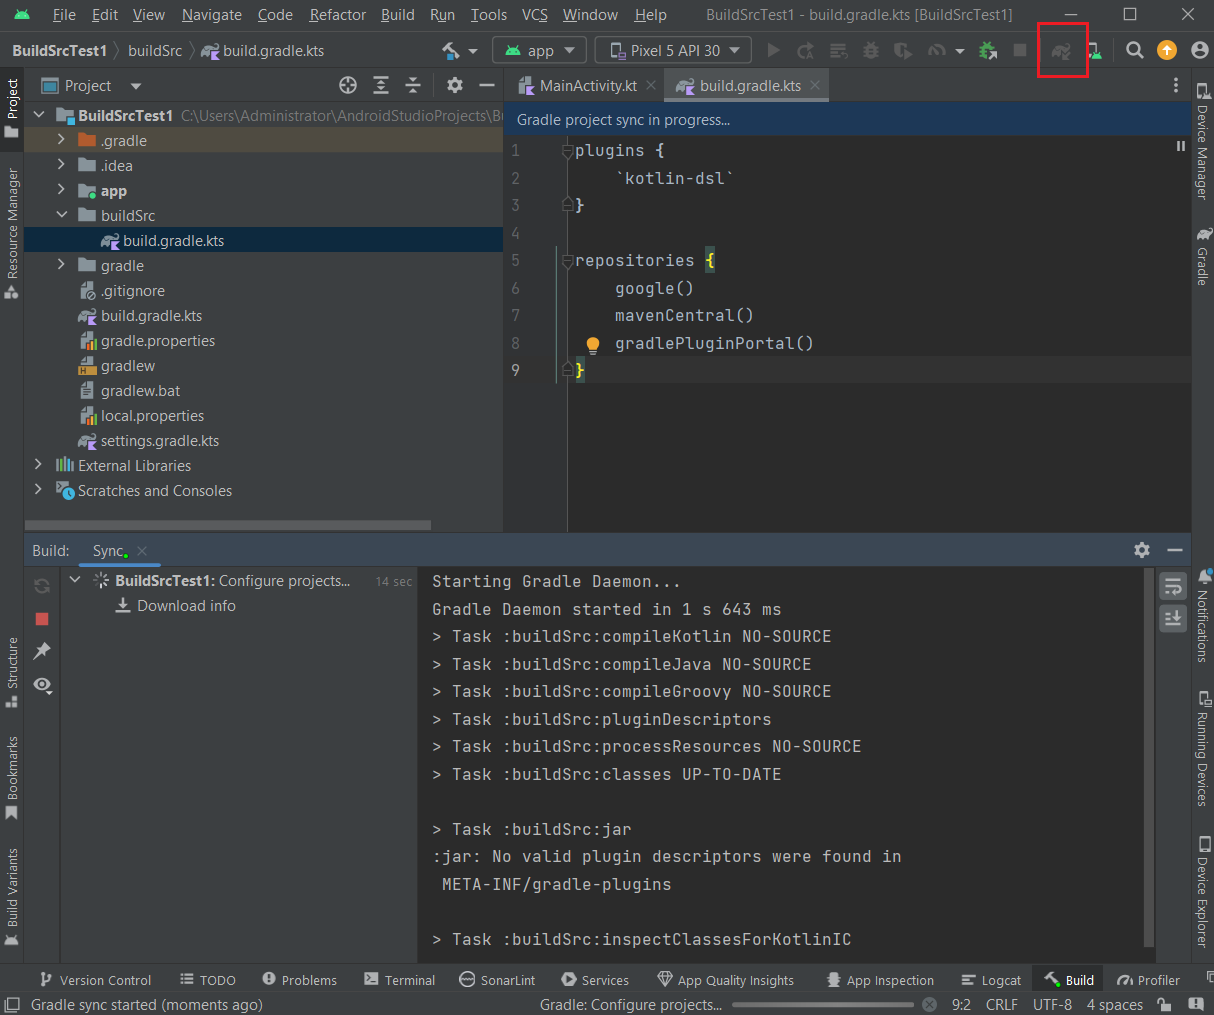Click the Build panel settings gear

click(1142, 550)
